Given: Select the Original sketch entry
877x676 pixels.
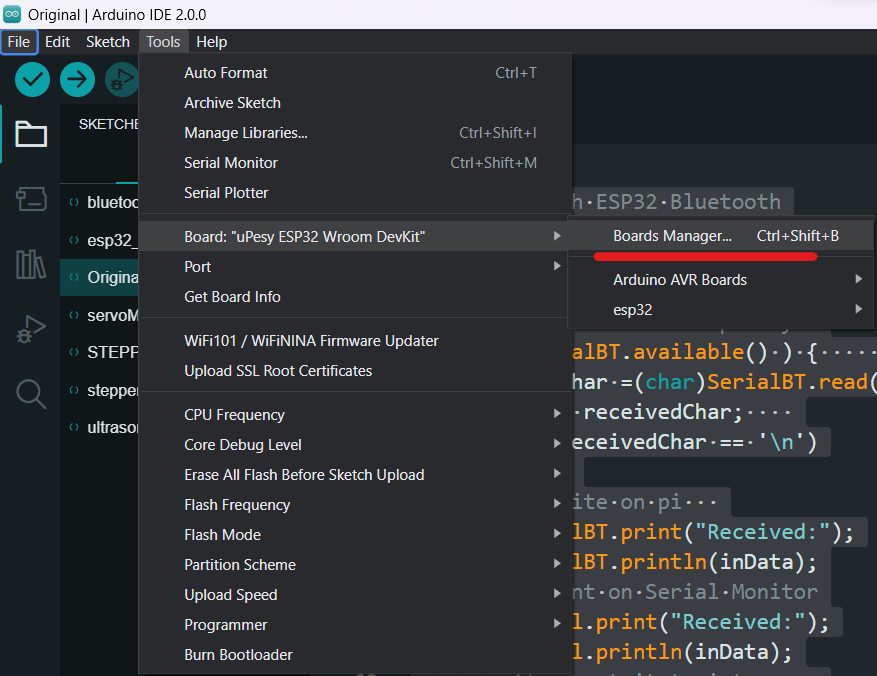Looking at the screenshot, I should [100, 277].
